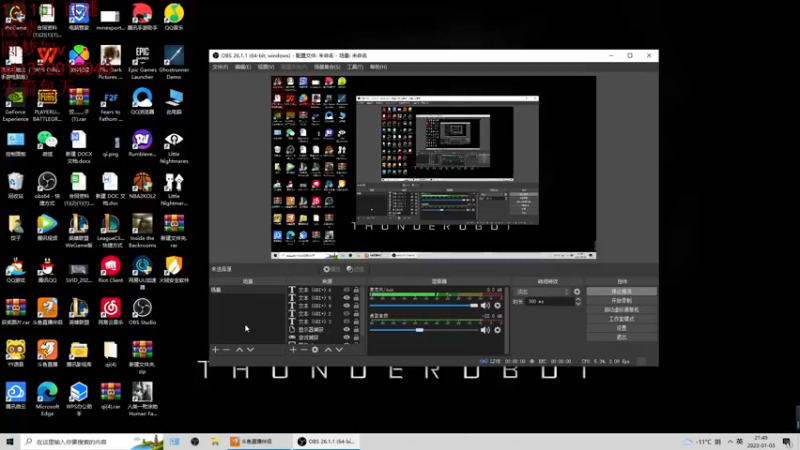Open the Tools menu in OBS
The image size is (800, 450).
[355, 67]
